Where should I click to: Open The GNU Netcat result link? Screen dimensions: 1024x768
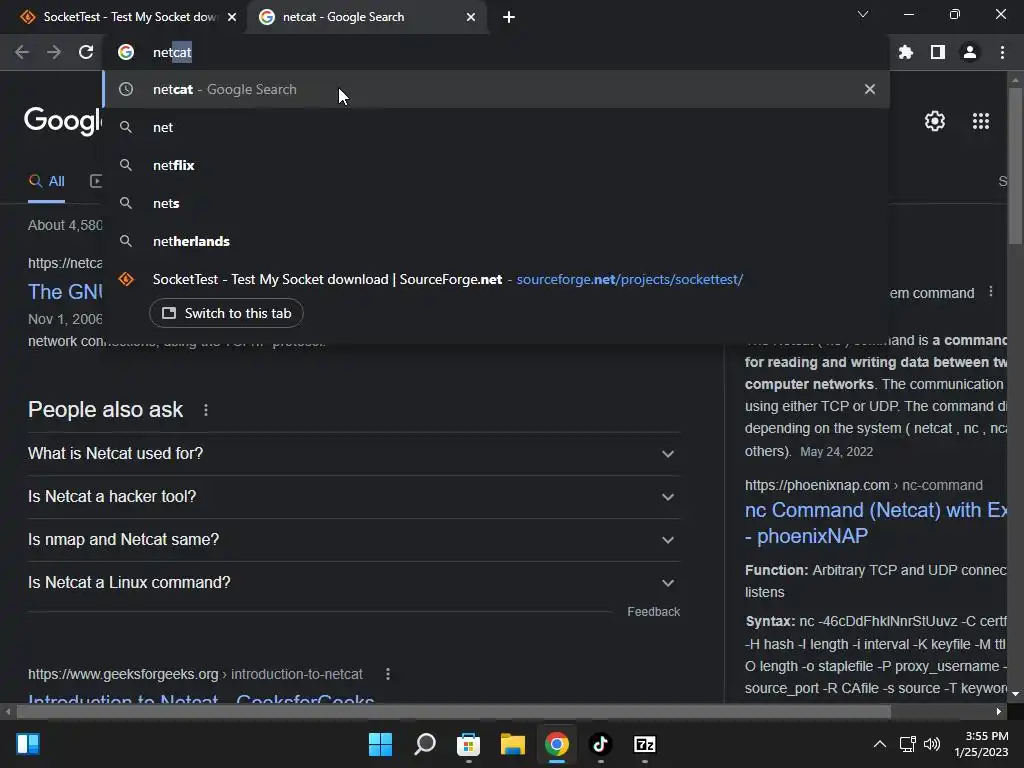pyautogui.click(x=65, y=292)
